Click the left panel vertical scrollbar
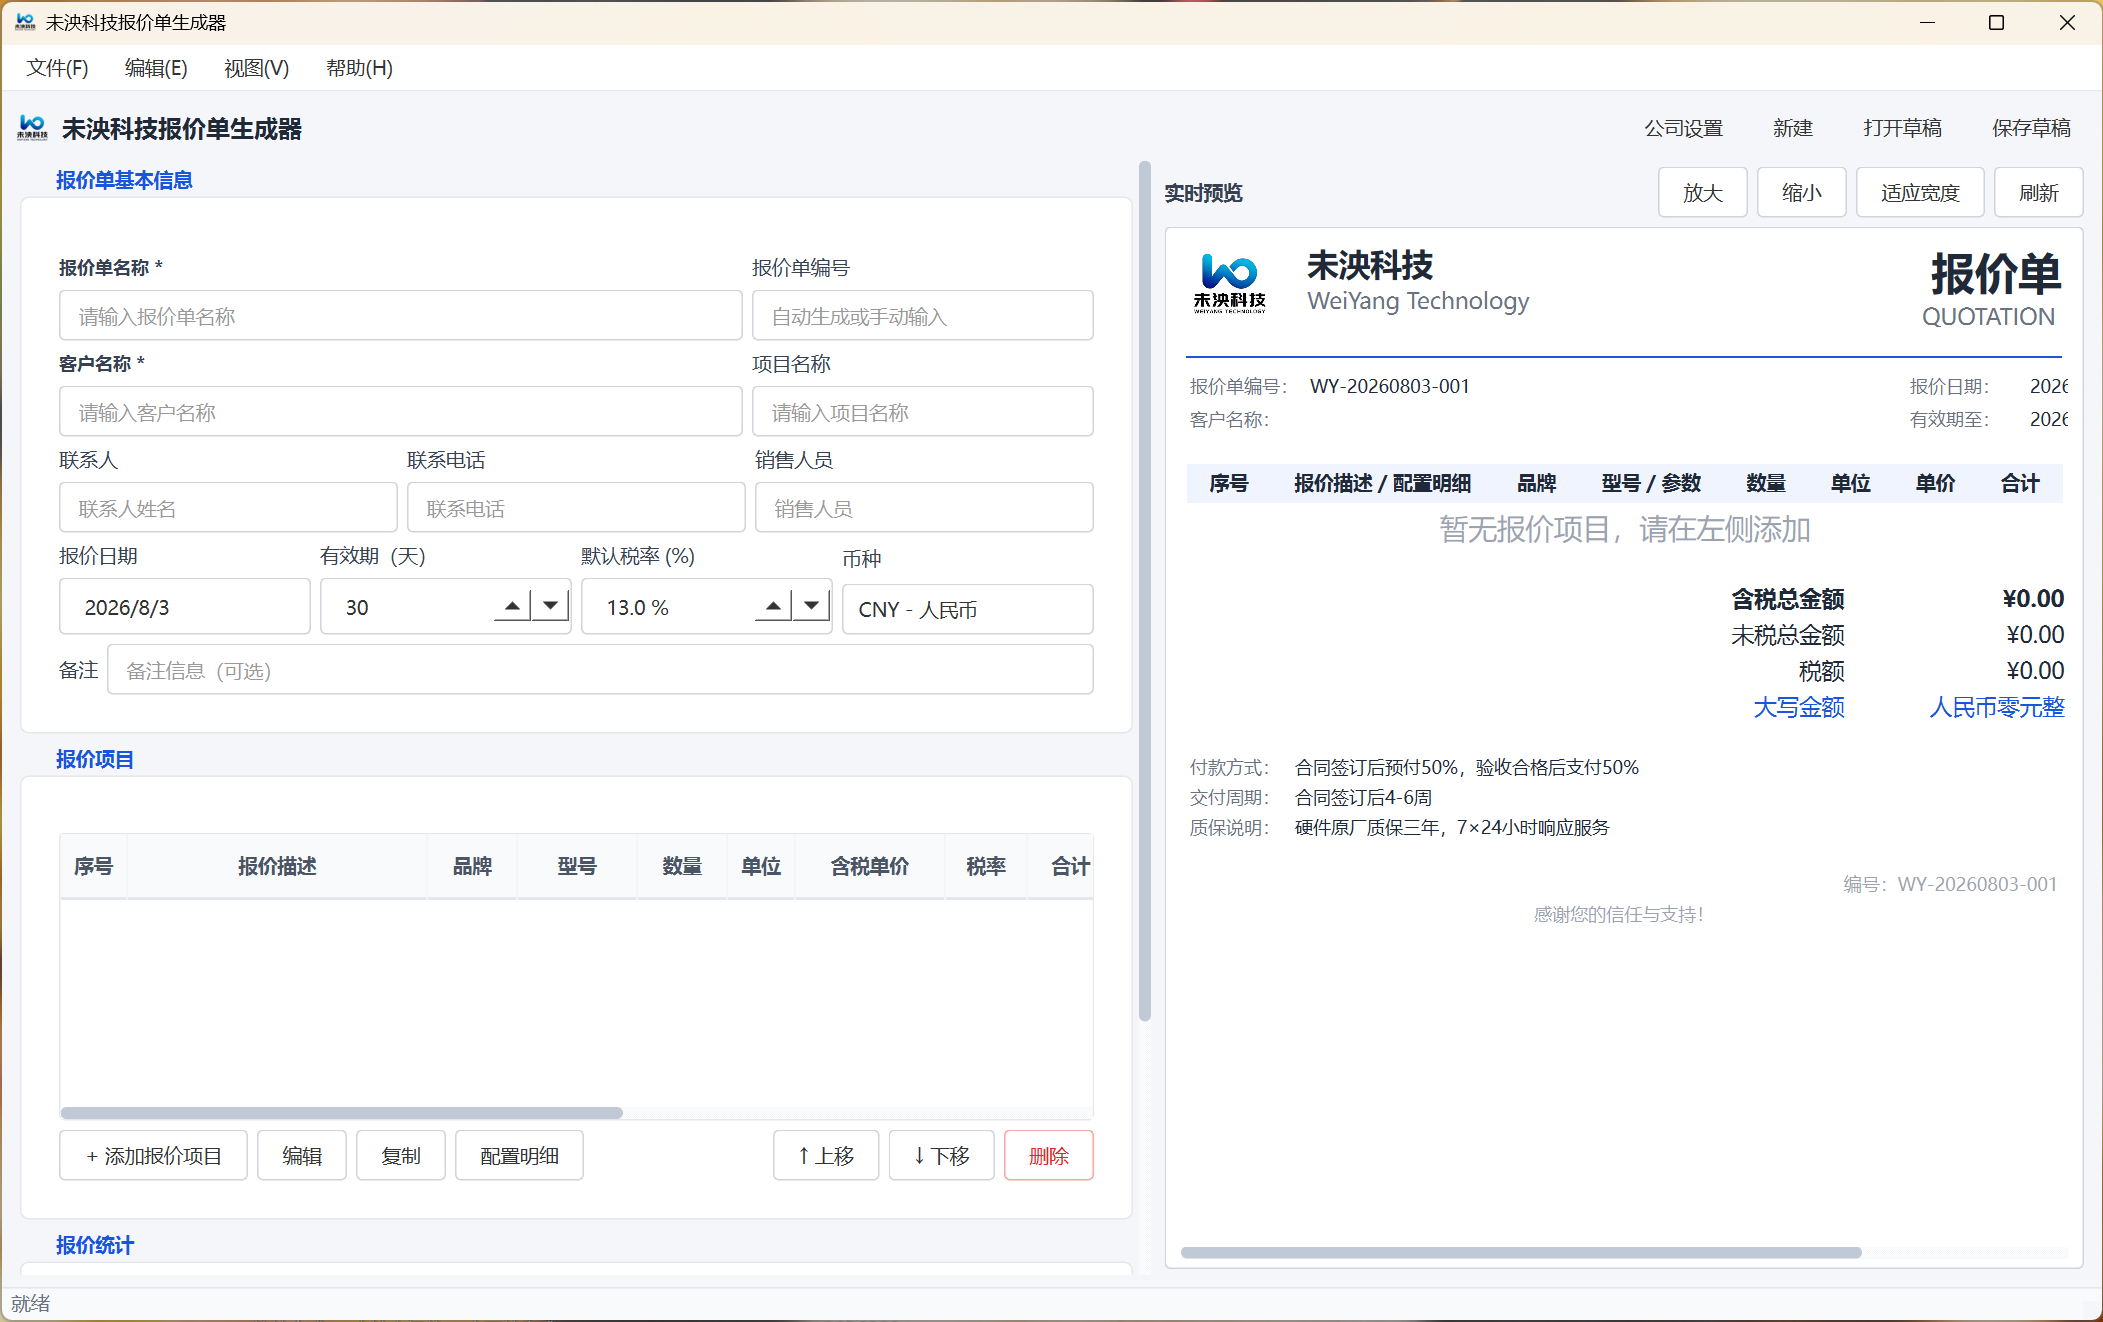This screenshot has height=1322, width=2103. tap(1145, 590)
